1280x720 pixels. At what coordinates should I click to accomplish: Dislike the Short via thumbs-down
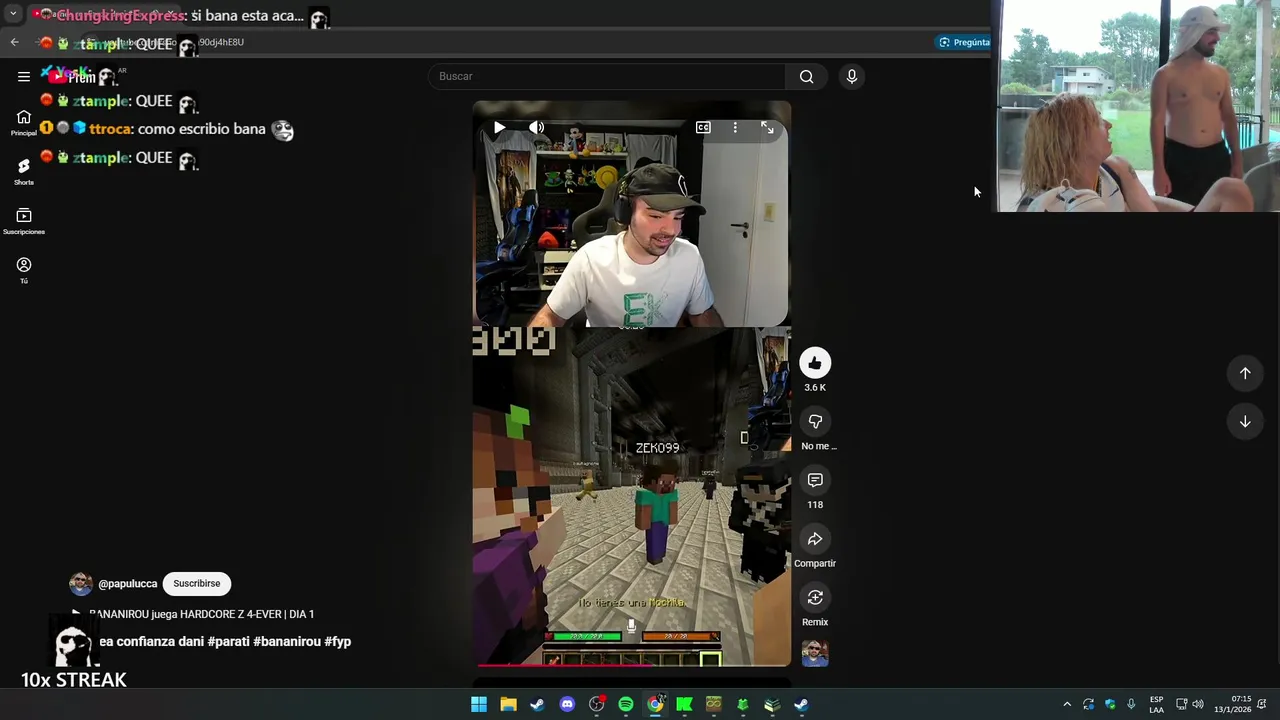(x=815, y=422)
